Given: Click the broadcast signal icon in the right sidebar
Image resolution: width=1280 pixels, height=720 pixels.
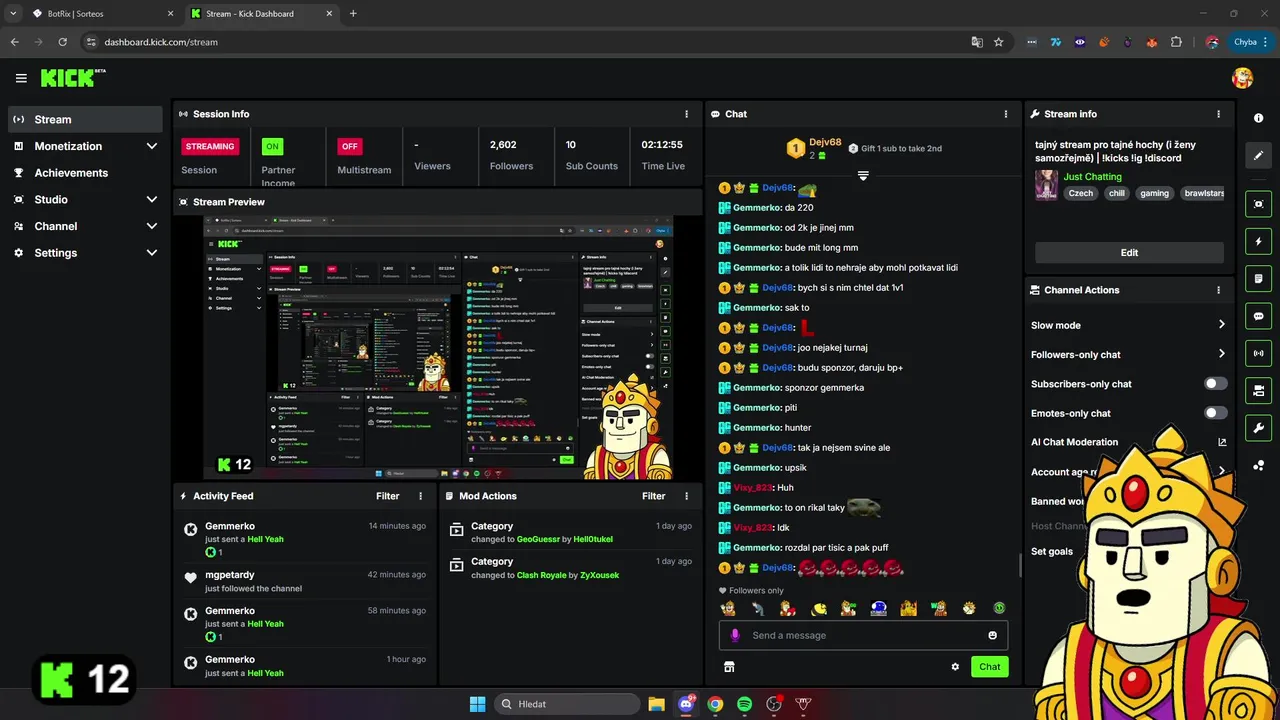Looking at the screenshot, I should point(1258,353).
